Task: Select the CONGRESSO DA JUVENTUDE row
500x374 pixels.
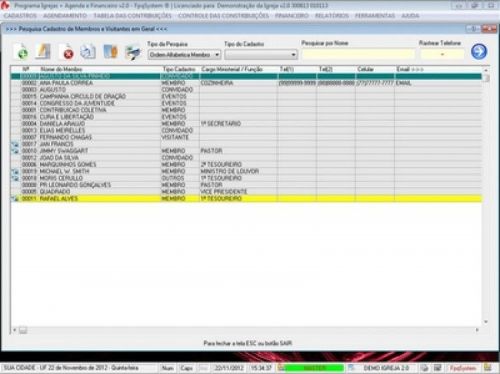Action: 246,103
